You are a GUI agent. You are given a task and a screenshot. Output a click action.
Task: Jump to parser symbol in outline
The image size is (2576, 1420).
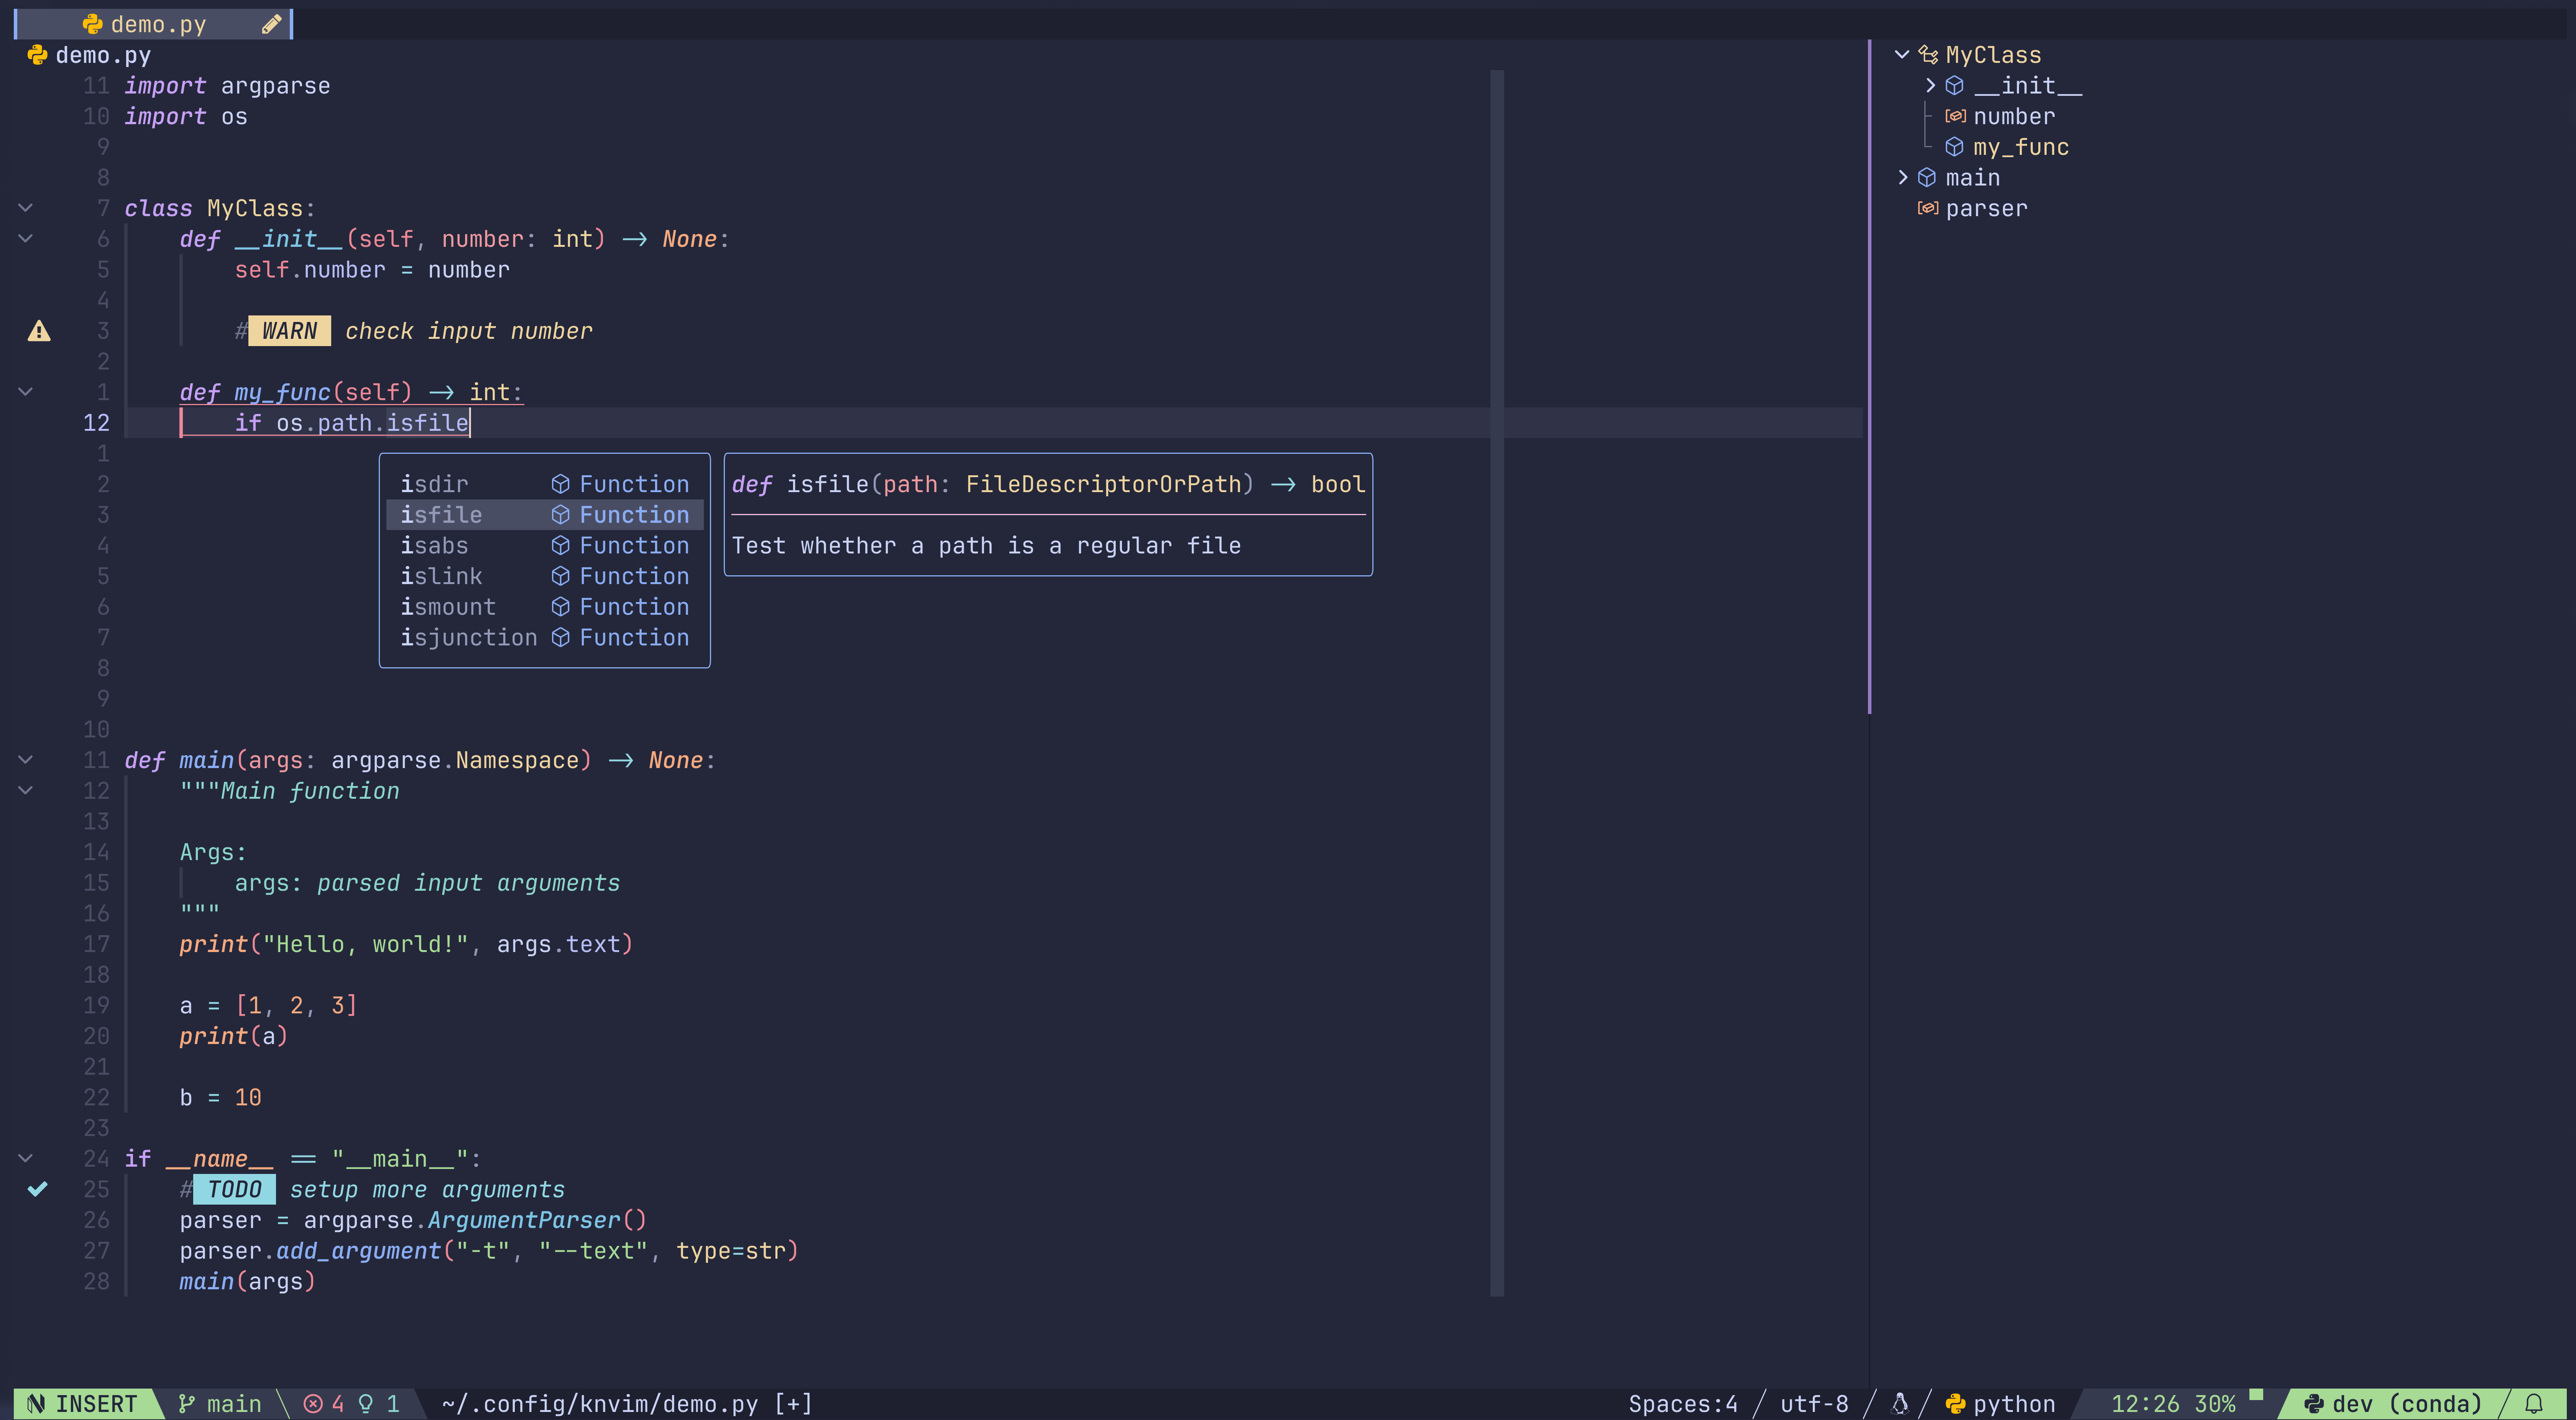(1986, 208)
